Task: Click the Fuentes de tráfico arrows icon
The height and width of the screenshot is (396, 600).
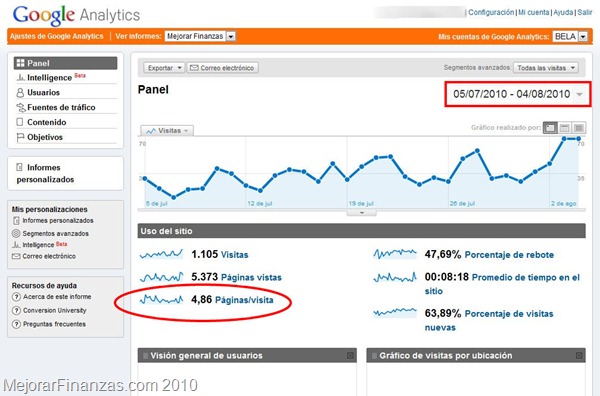Action: pyautogui.click(x=20, y=108)
